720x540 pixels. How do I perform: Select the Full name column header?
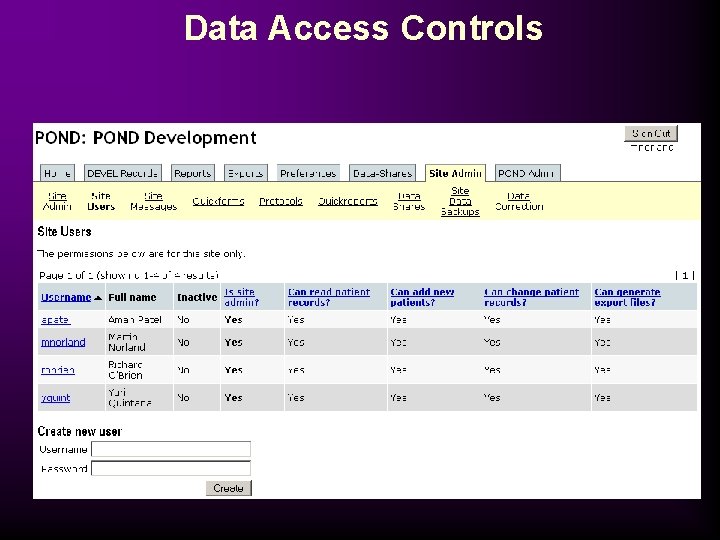point(132,297)
